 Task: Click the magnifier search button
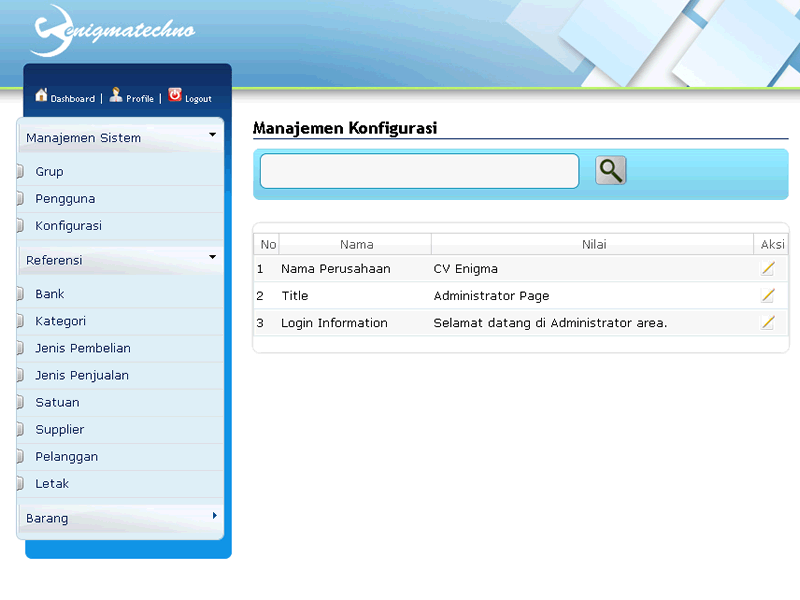coord(610,170)
